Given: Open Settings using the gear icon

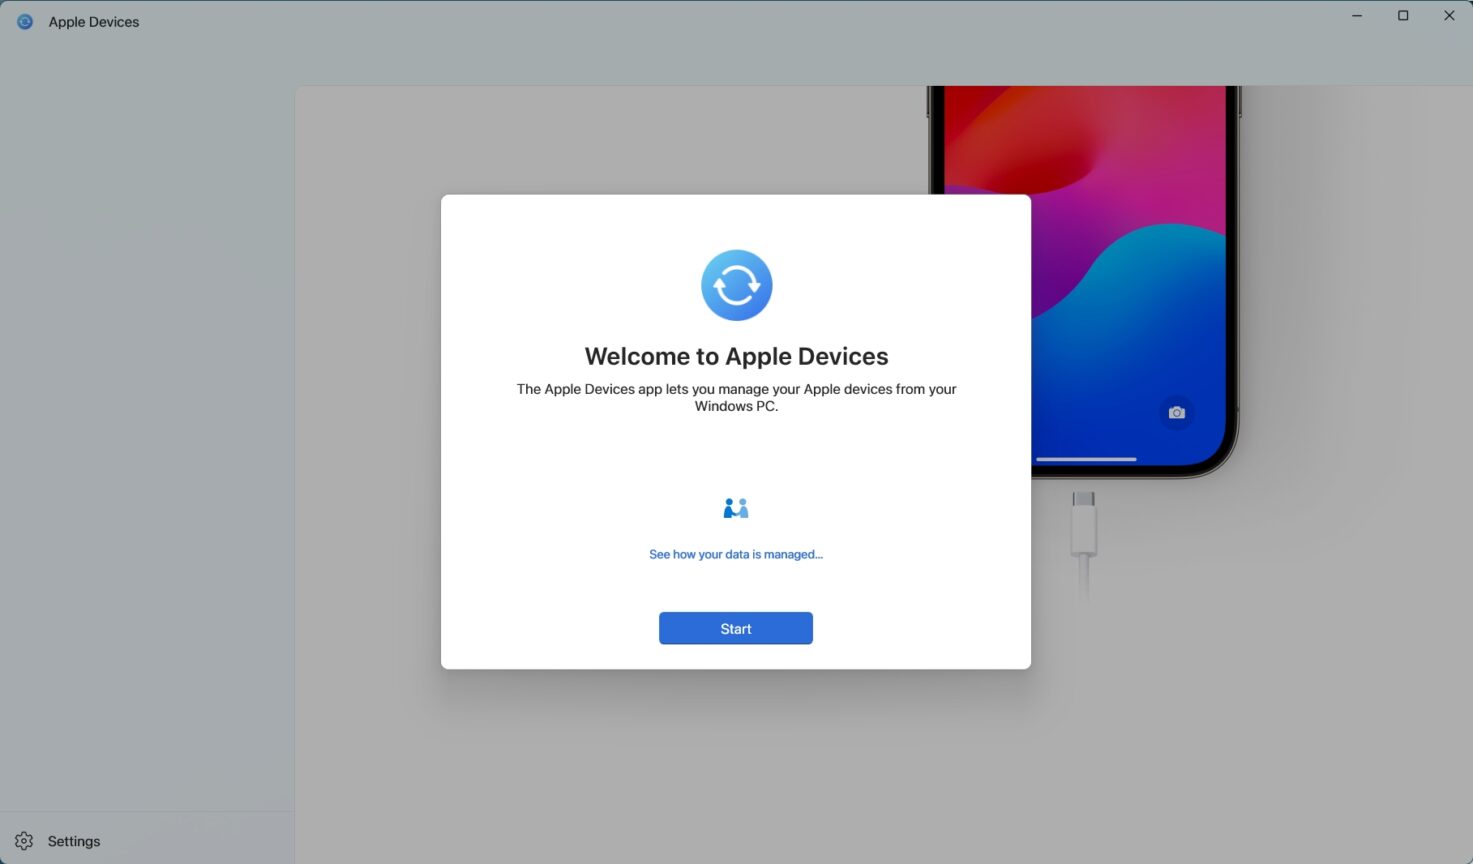Looking at the screenshot, I should coord(23,841).
